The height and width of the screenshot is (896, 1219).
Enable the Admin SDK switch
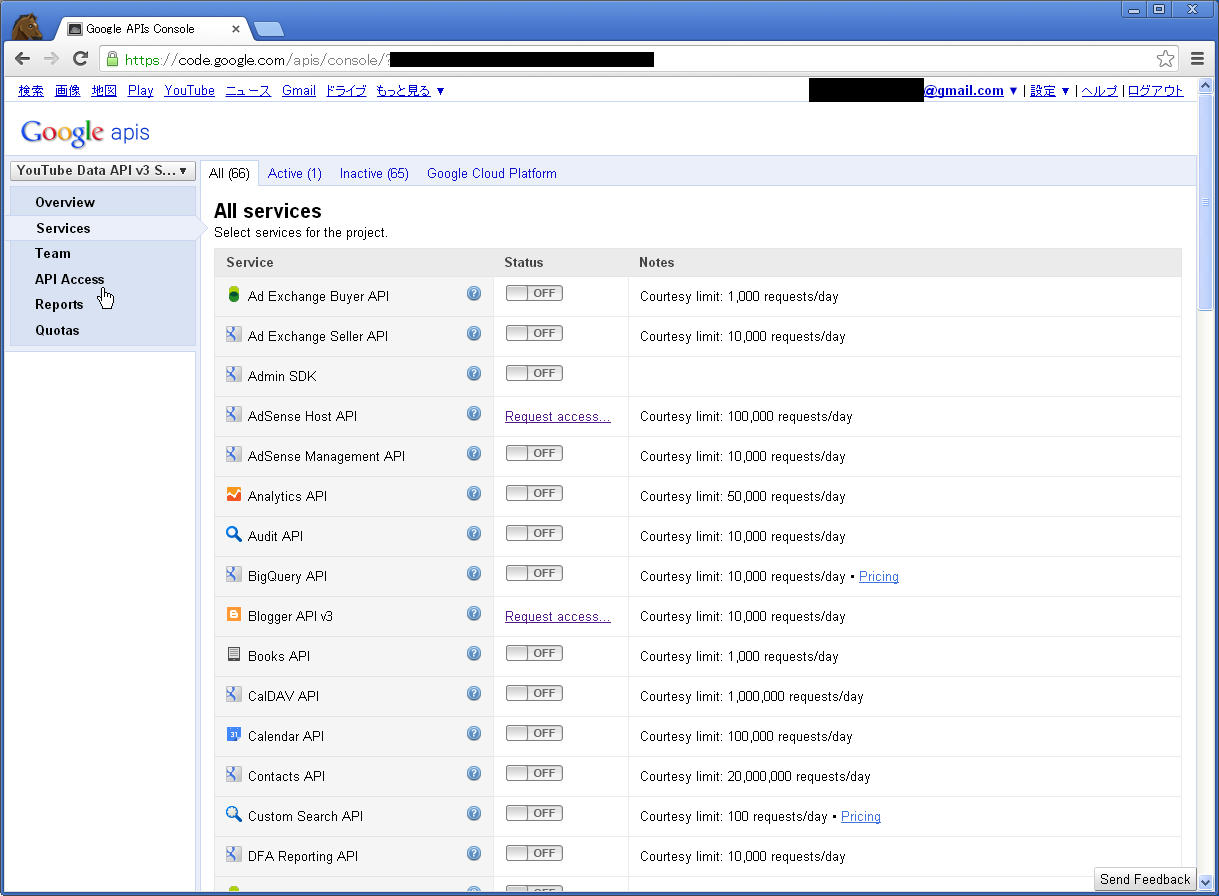tap(534, 373)
